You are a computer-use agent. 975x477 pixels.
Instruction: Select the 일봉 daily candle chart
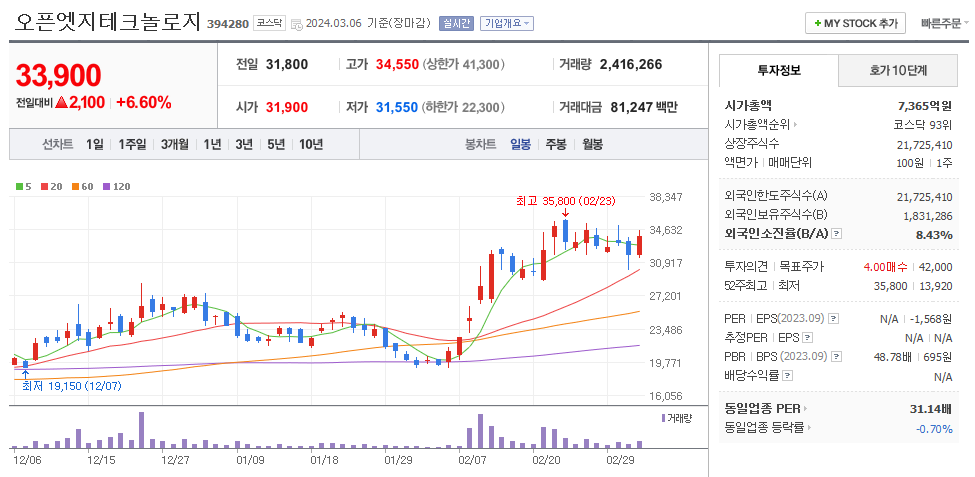click(x=520, y=144)
